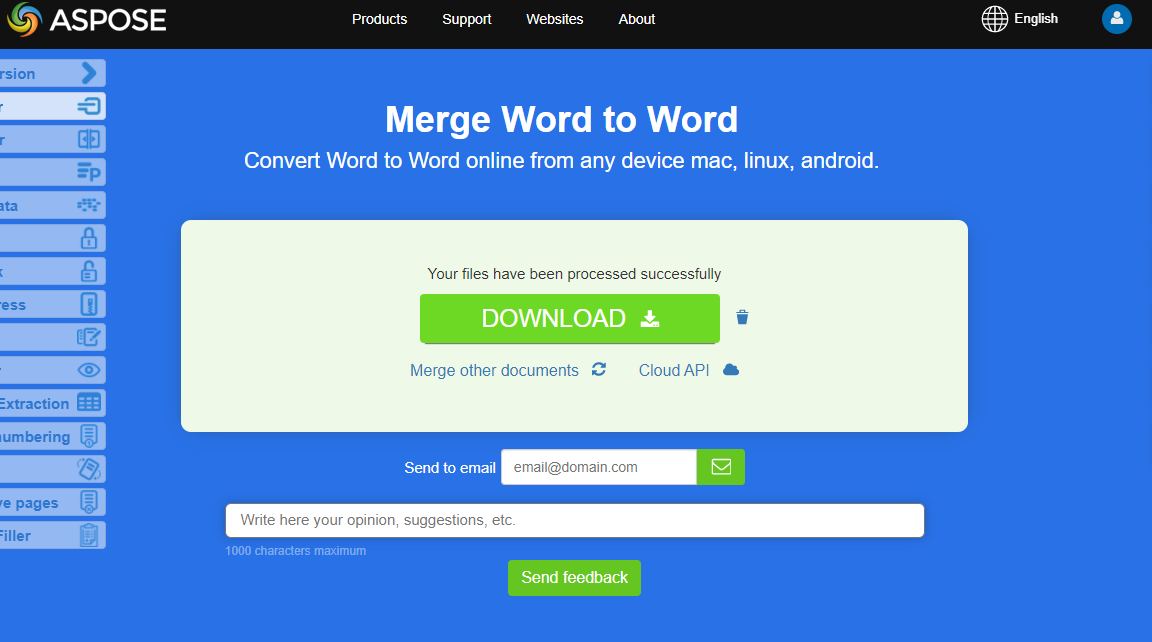
Task: Open the Support menu
Action: 466,19
